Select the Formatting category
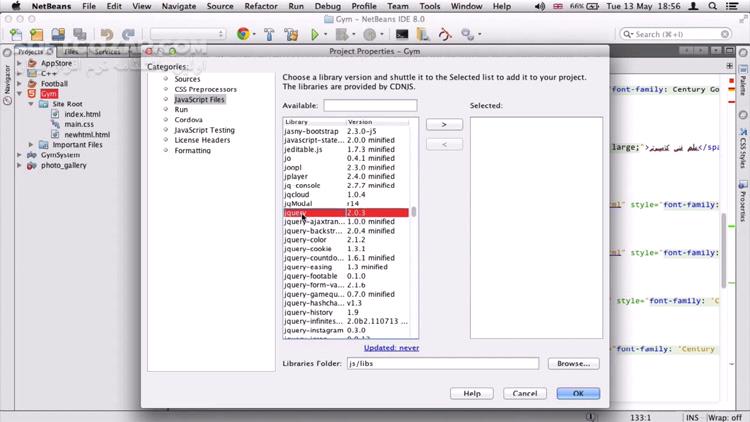The width and height of the screenshot is (750, 422). click(x=192, y=151)
